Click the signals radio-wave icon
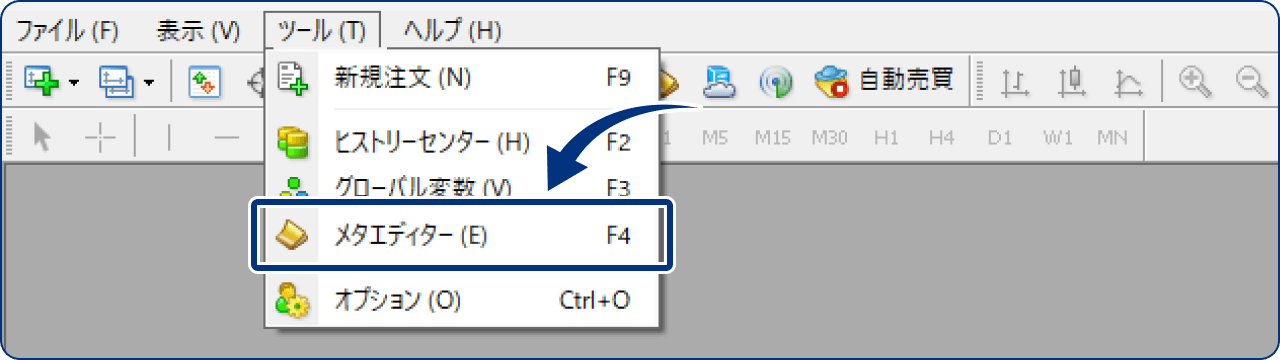Screen dimensions: 1280x360 pyautogui.click(x=776, y=81)
